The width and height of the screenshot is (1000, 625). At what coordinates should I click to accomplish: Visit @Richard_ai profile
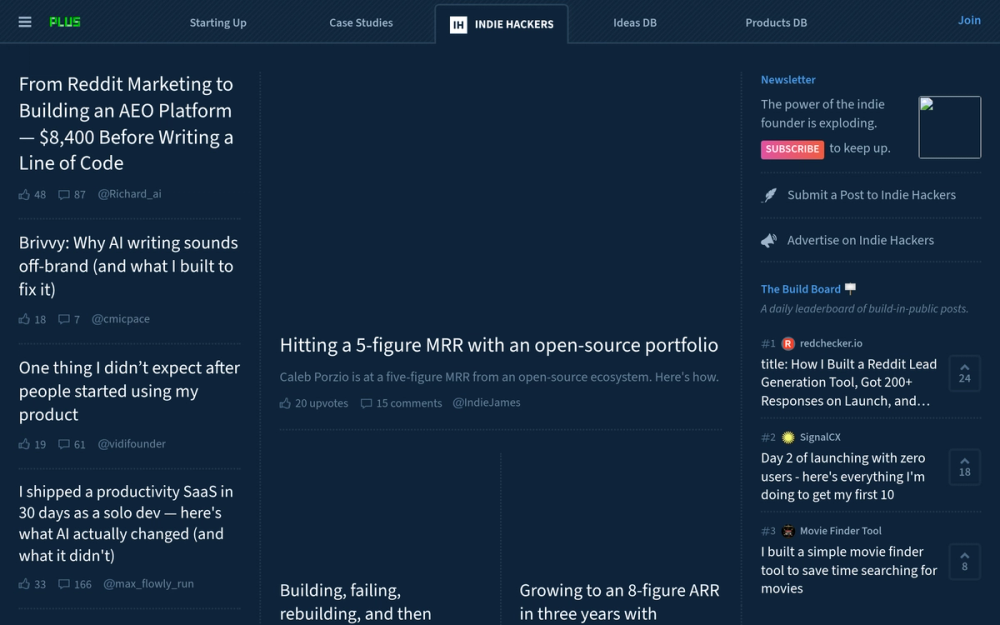tap(129, 194)
